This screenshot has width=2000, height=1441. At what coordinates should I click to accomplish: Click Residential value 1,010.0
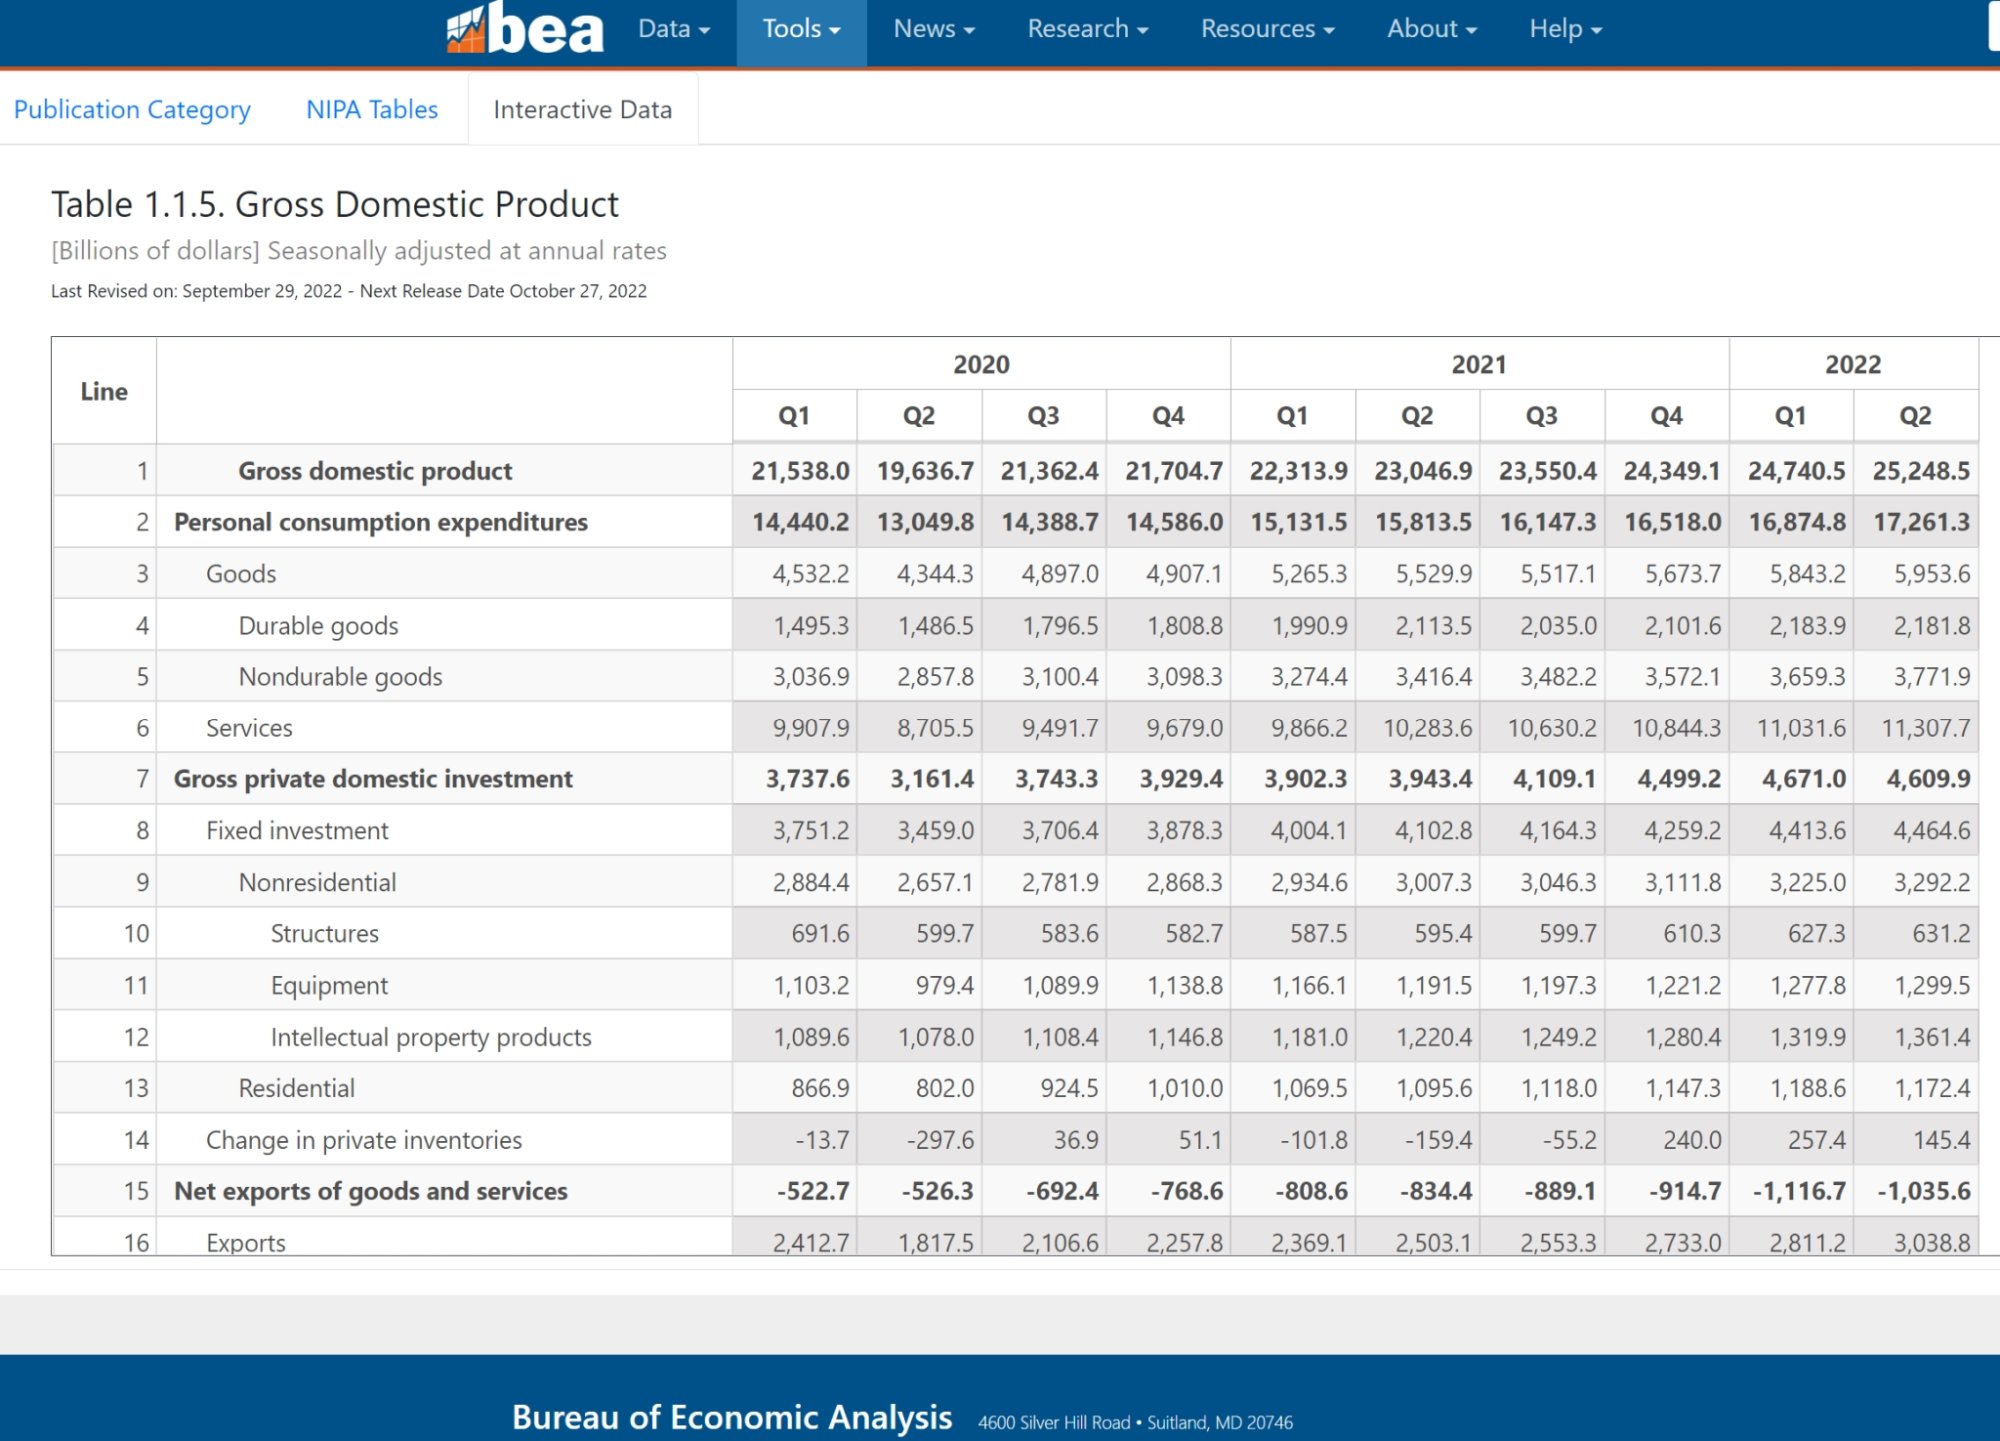click(1185, 1088)
